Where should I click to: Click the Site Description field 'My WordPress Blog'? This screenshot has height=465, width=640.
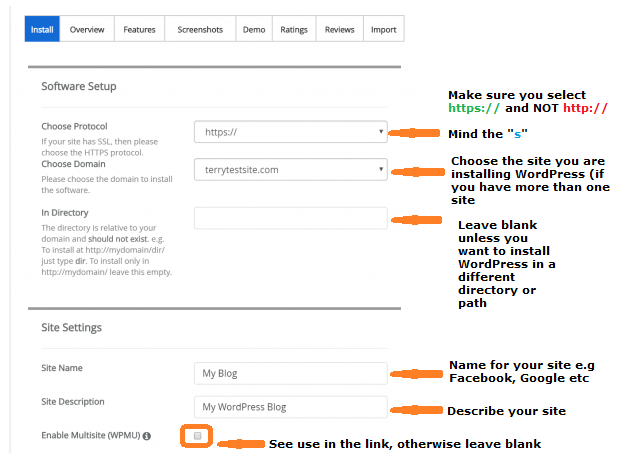tap(291, 407)
